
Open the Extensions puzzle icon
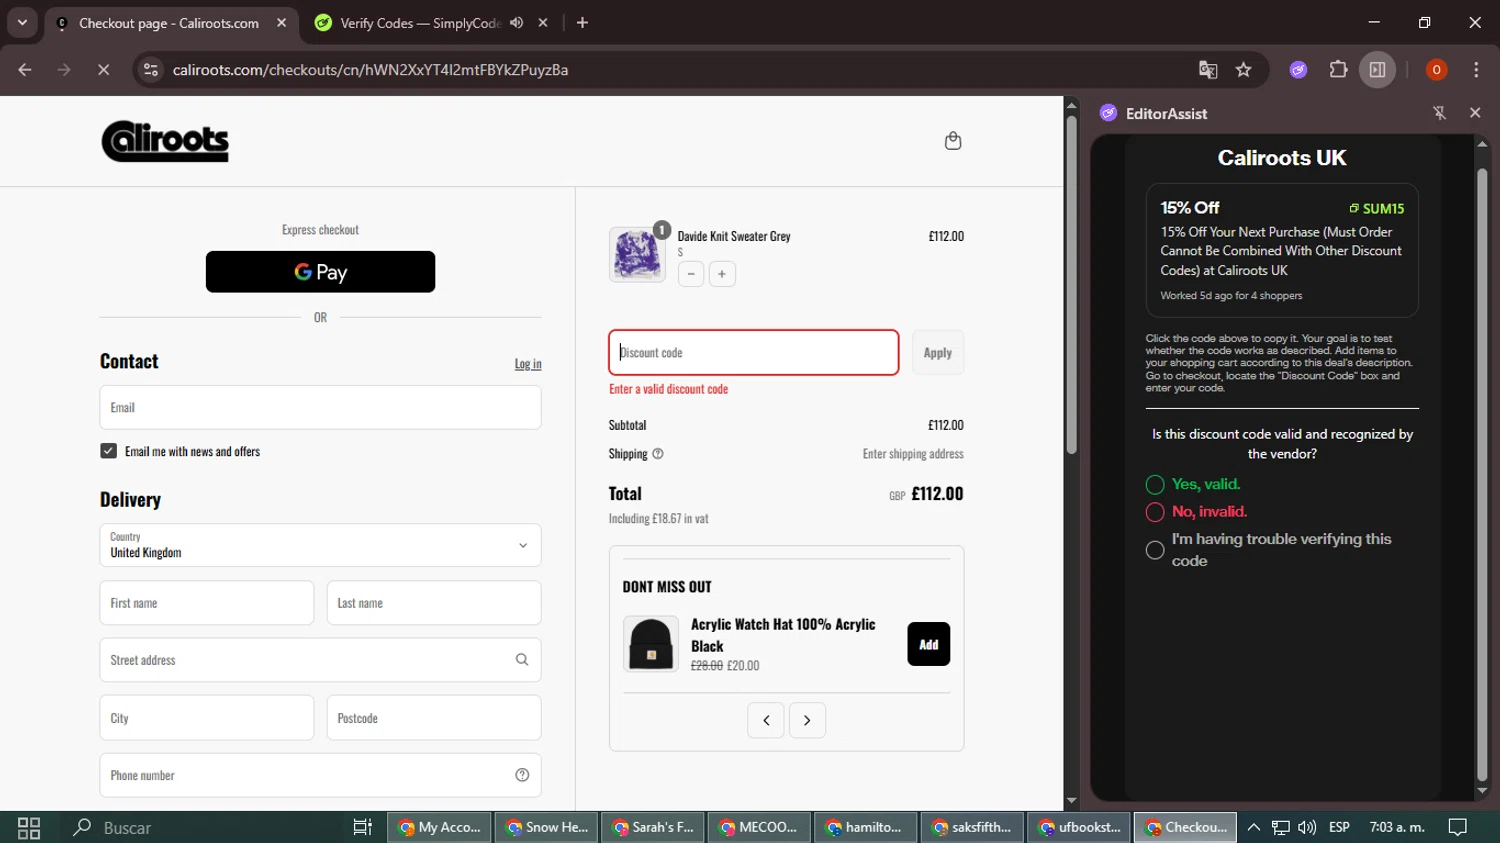coord(1338,70)
